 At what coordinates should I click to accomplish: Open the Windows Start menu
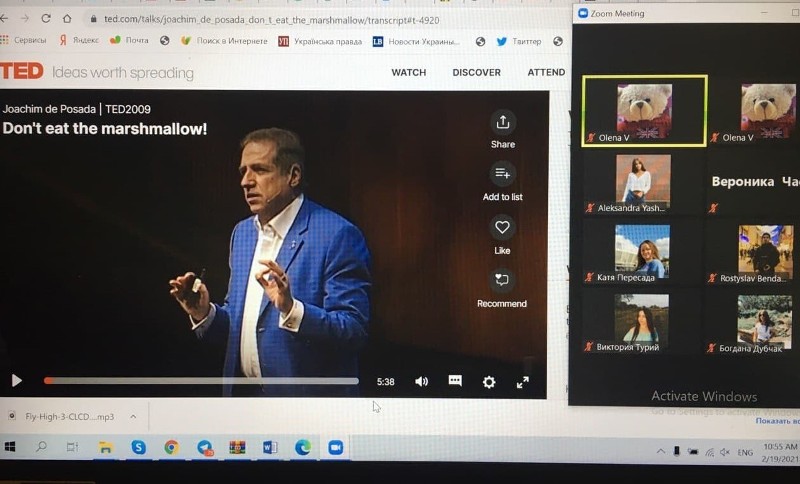click(x=9, y=447)
